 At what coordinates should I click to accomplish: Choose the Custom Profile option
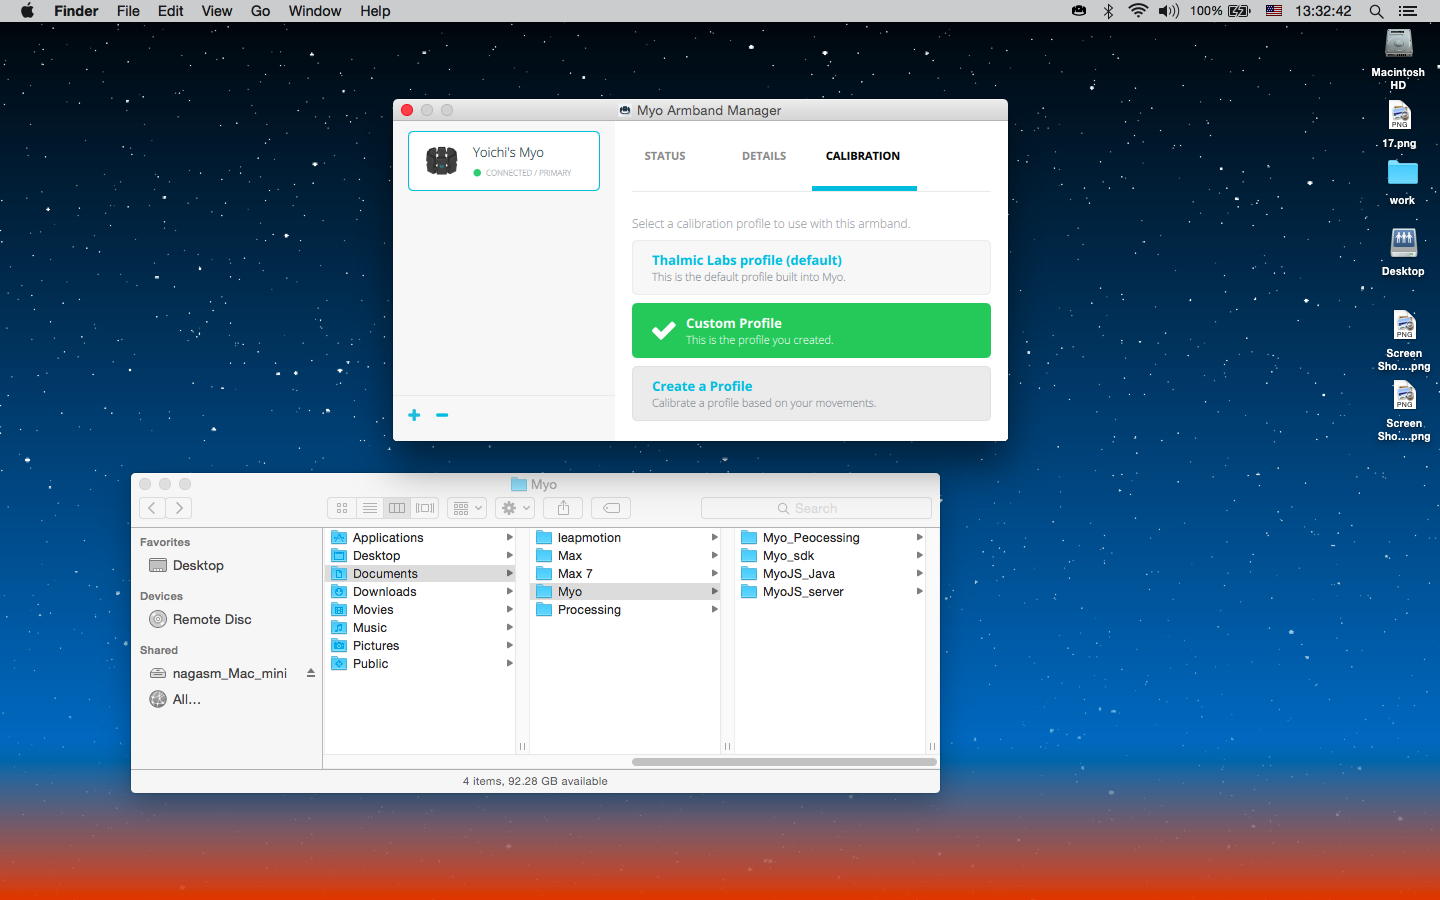[x=811, y=330]
